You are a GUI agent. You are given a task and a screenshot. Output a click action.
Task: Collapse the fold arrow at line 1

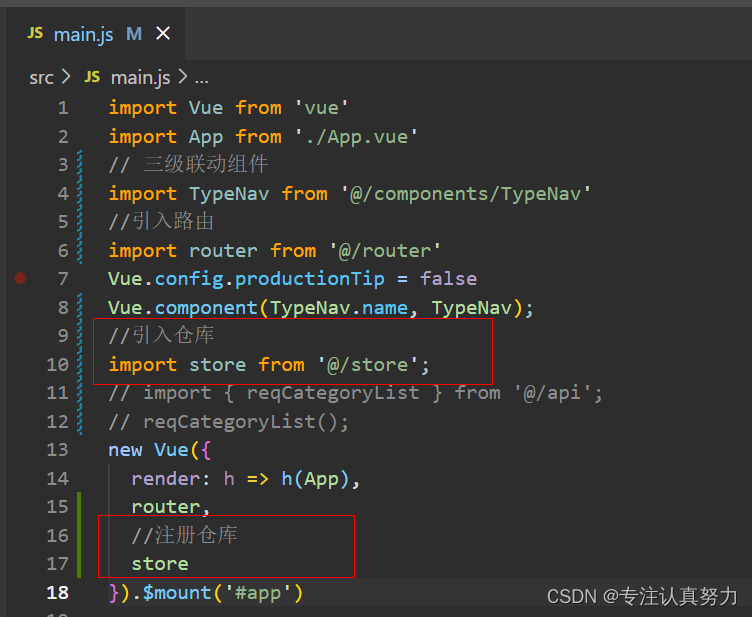click(91, 108)
